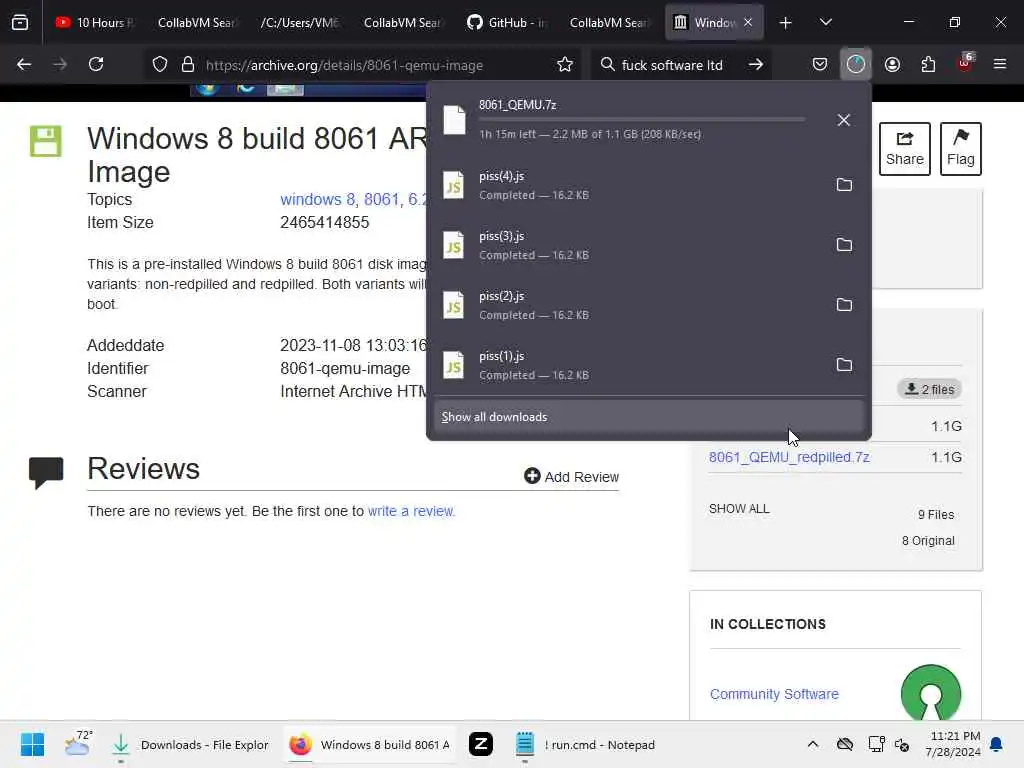The width and height of the screenshot is (1024, 768).
Task: Click the 8061_QEMU.7z download progress bar
Action: [642, 120]
